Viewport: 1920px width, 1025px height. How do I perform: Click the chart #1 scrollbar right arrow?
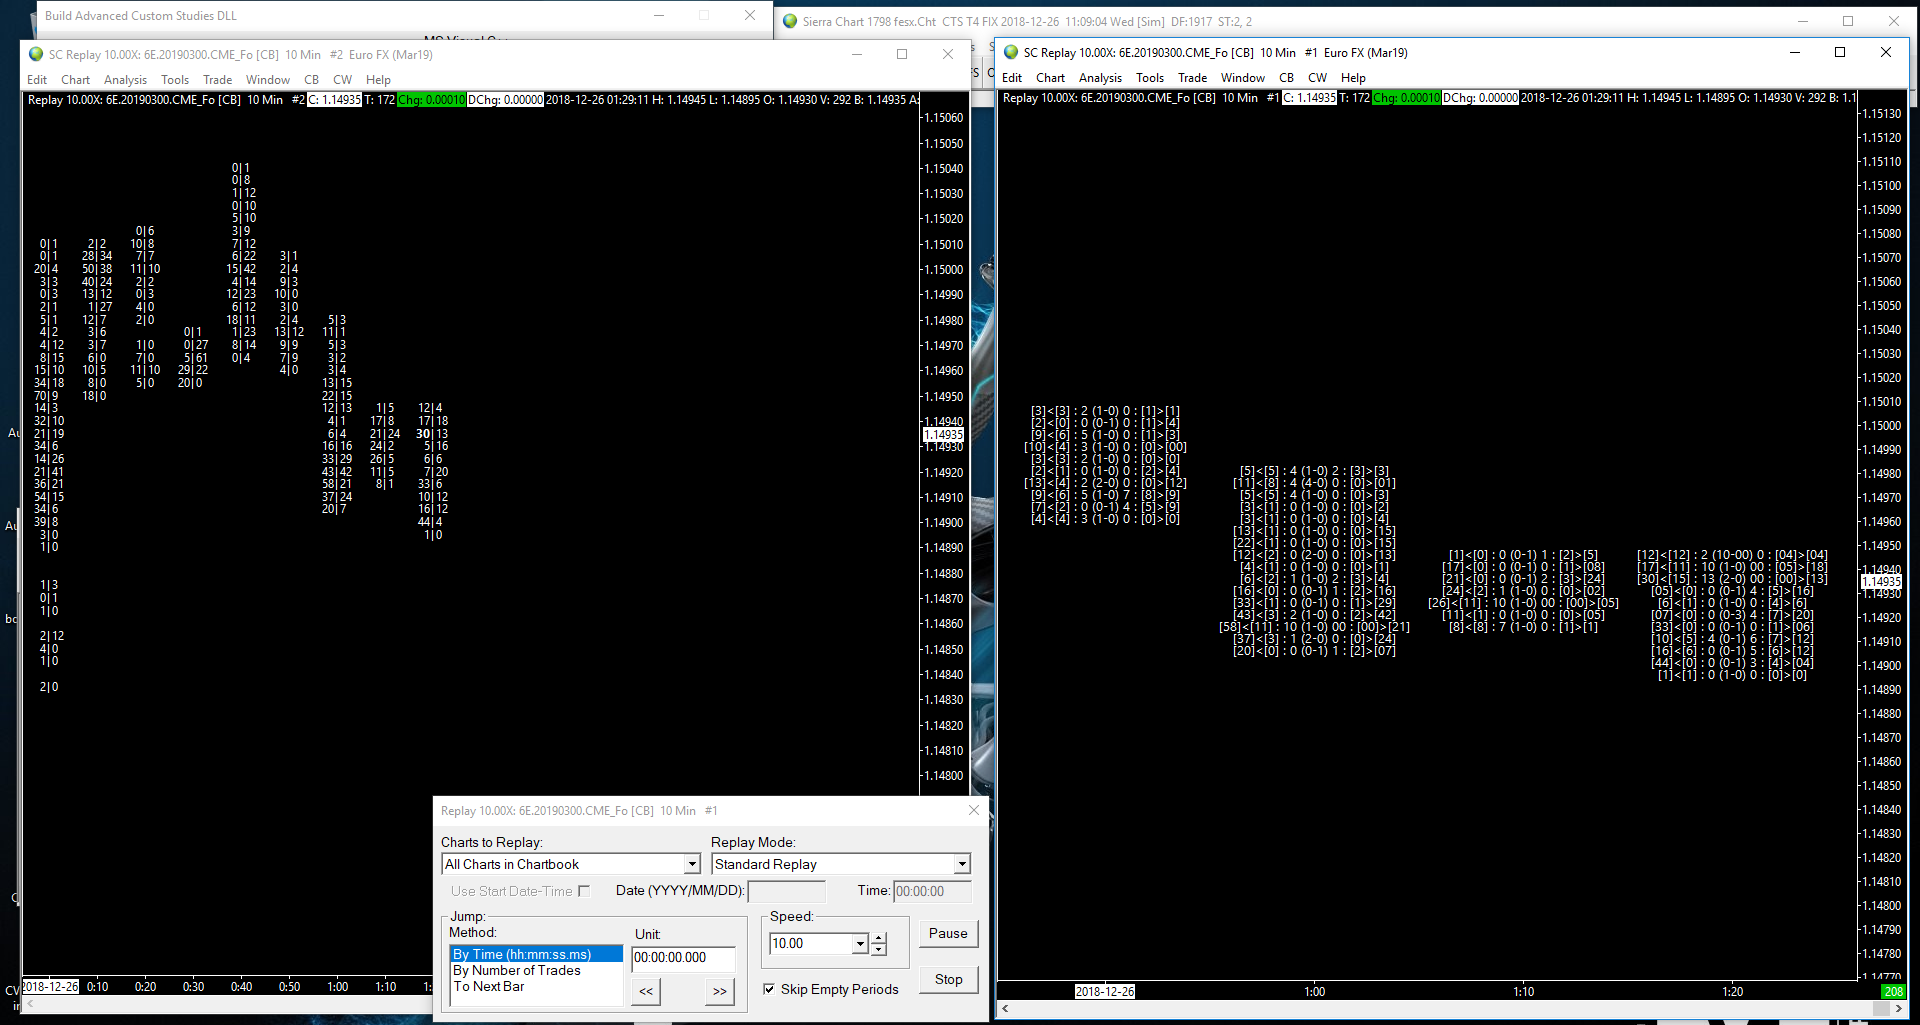coord(1898,1009)
